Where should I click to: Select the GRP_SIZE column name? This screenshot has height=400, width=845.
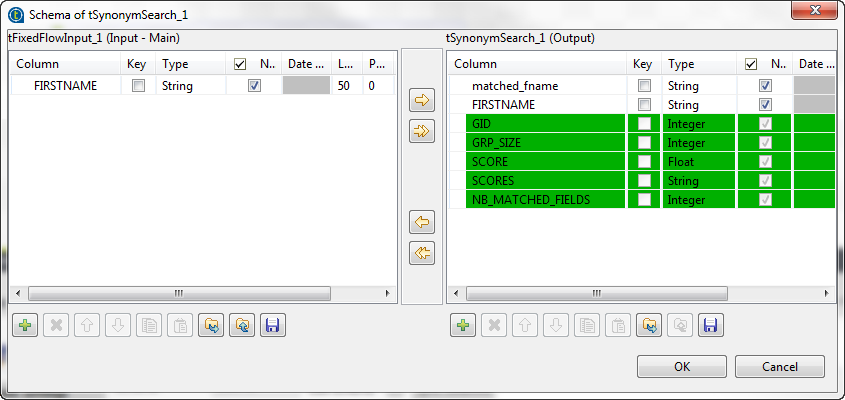pos(496,143)
